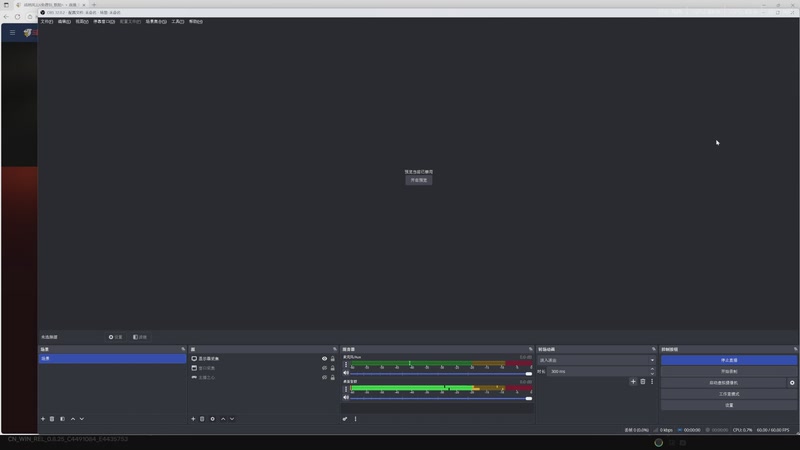
Task: Hide the display capture source
Action: pos(324,359)
